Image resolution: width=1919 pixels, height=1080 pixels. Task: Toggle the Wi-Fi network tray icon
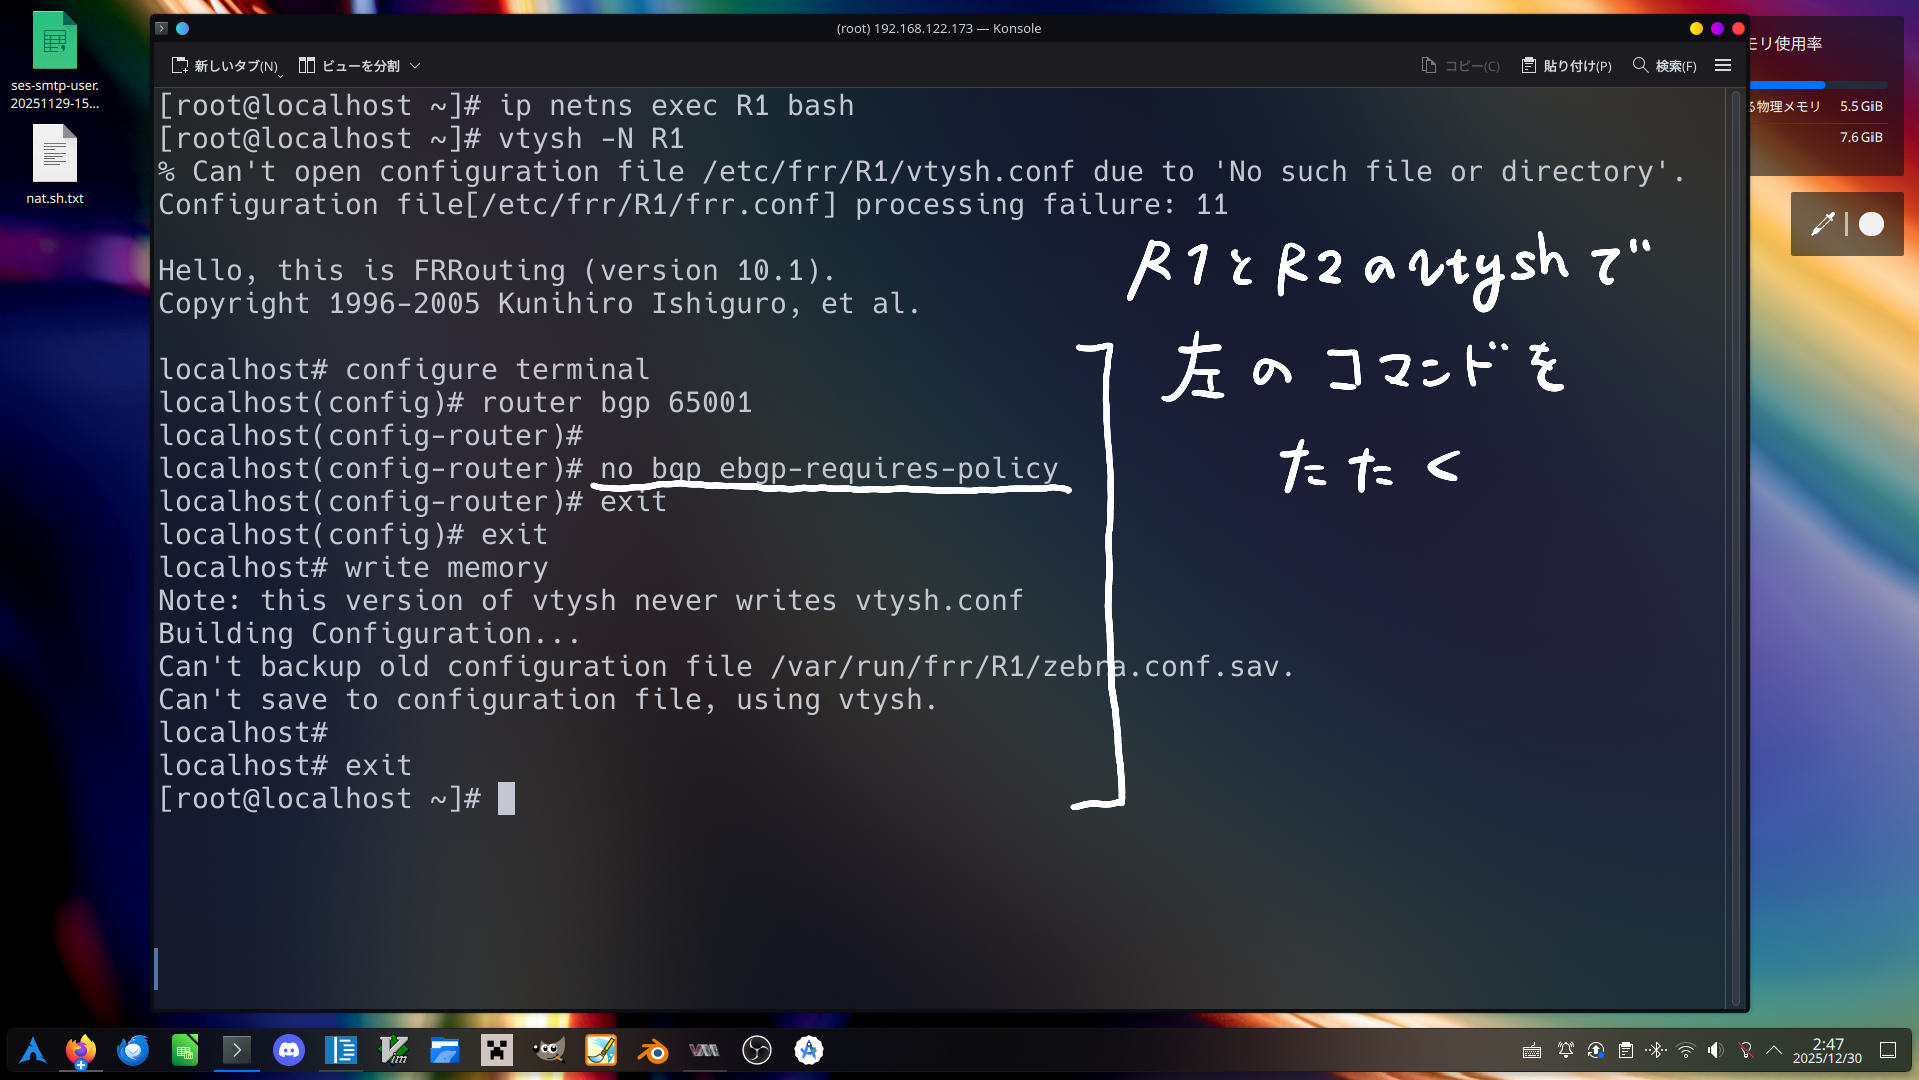1686,1050
